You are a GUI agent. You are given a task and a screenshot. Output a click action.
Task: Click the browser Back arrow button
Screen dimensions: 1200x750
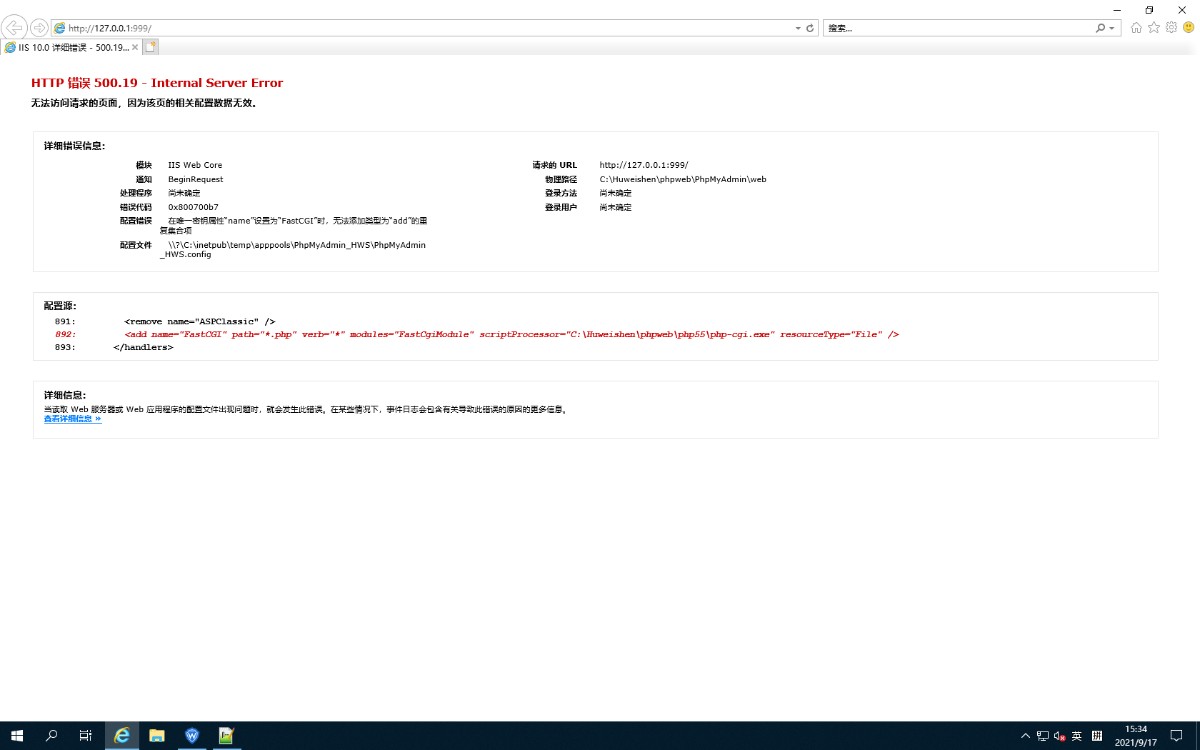tap(16, 28)
